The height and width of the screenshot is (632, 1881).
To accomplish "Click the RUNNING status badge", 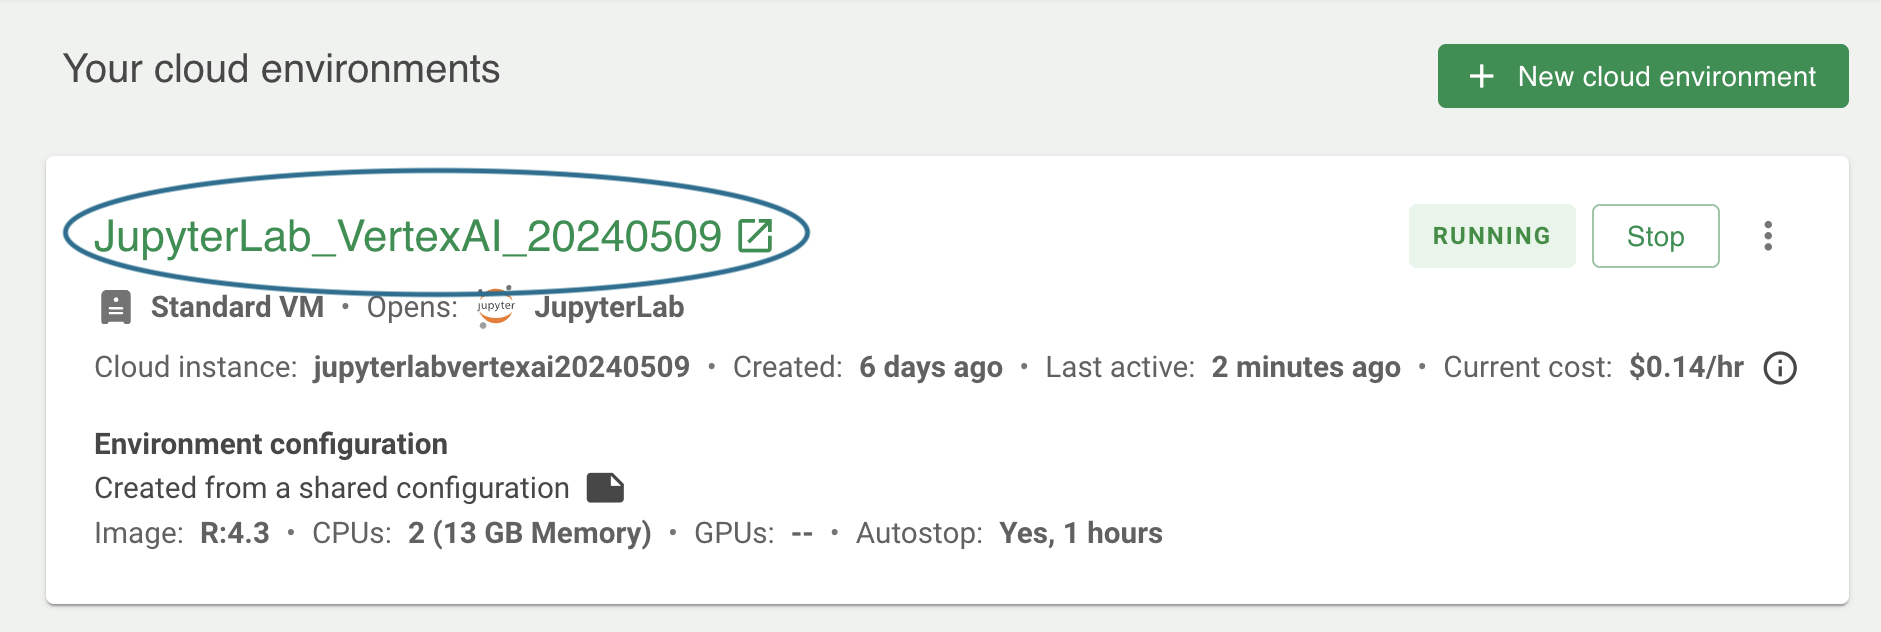I will pyautogui.click(x=1491, y=236).
